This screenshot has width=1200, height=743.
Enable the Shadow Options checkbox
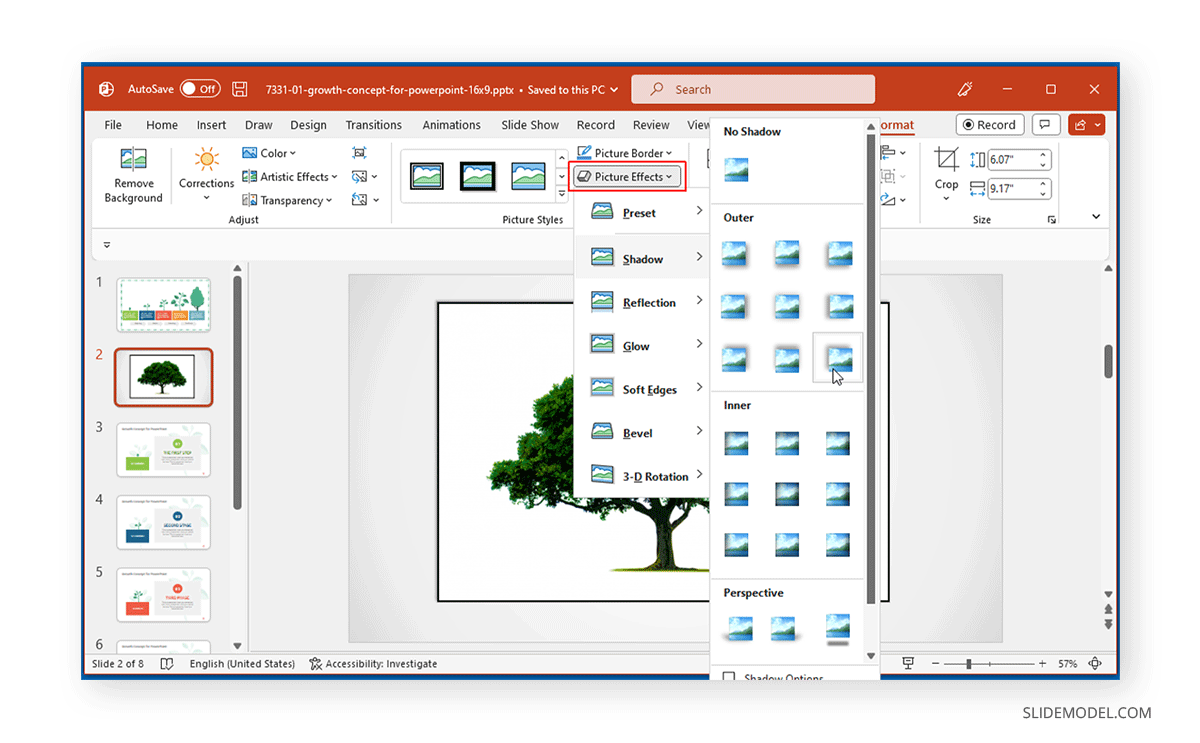(729, 677)
